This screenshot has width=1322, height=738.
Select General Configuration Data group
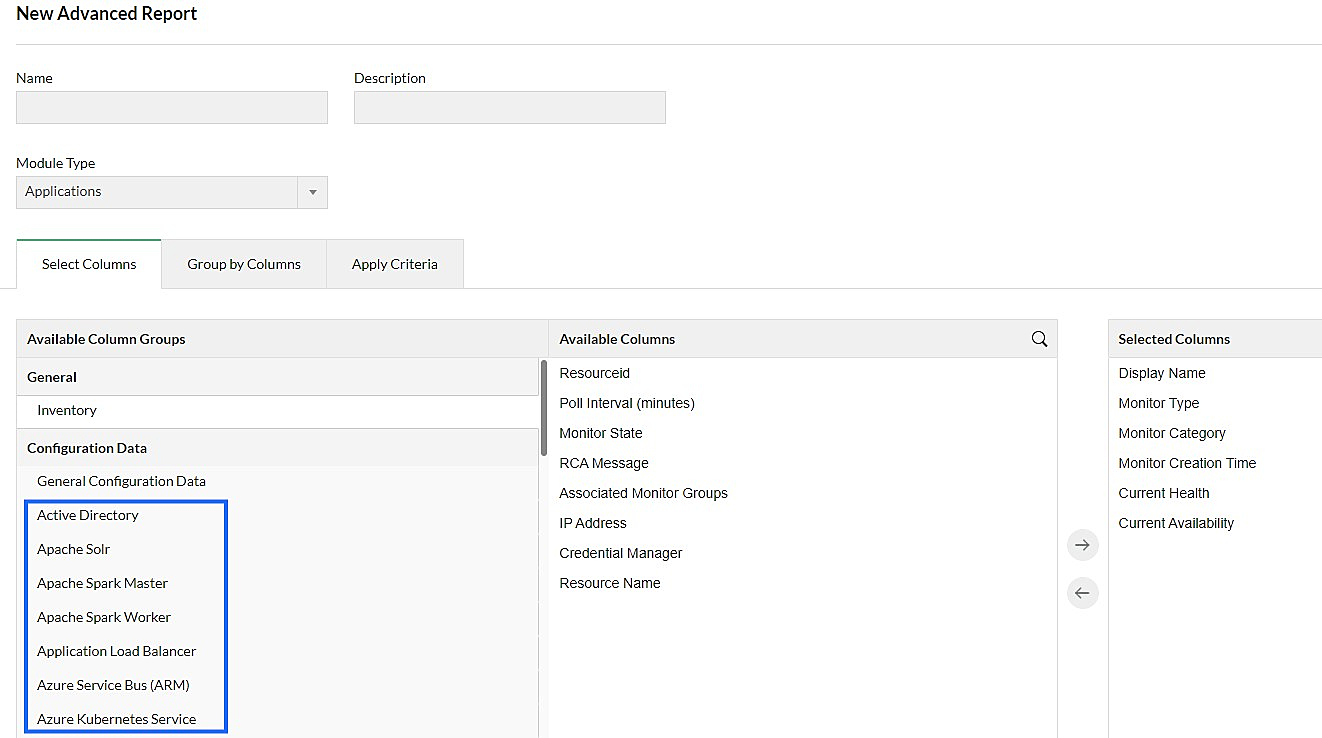121,481
